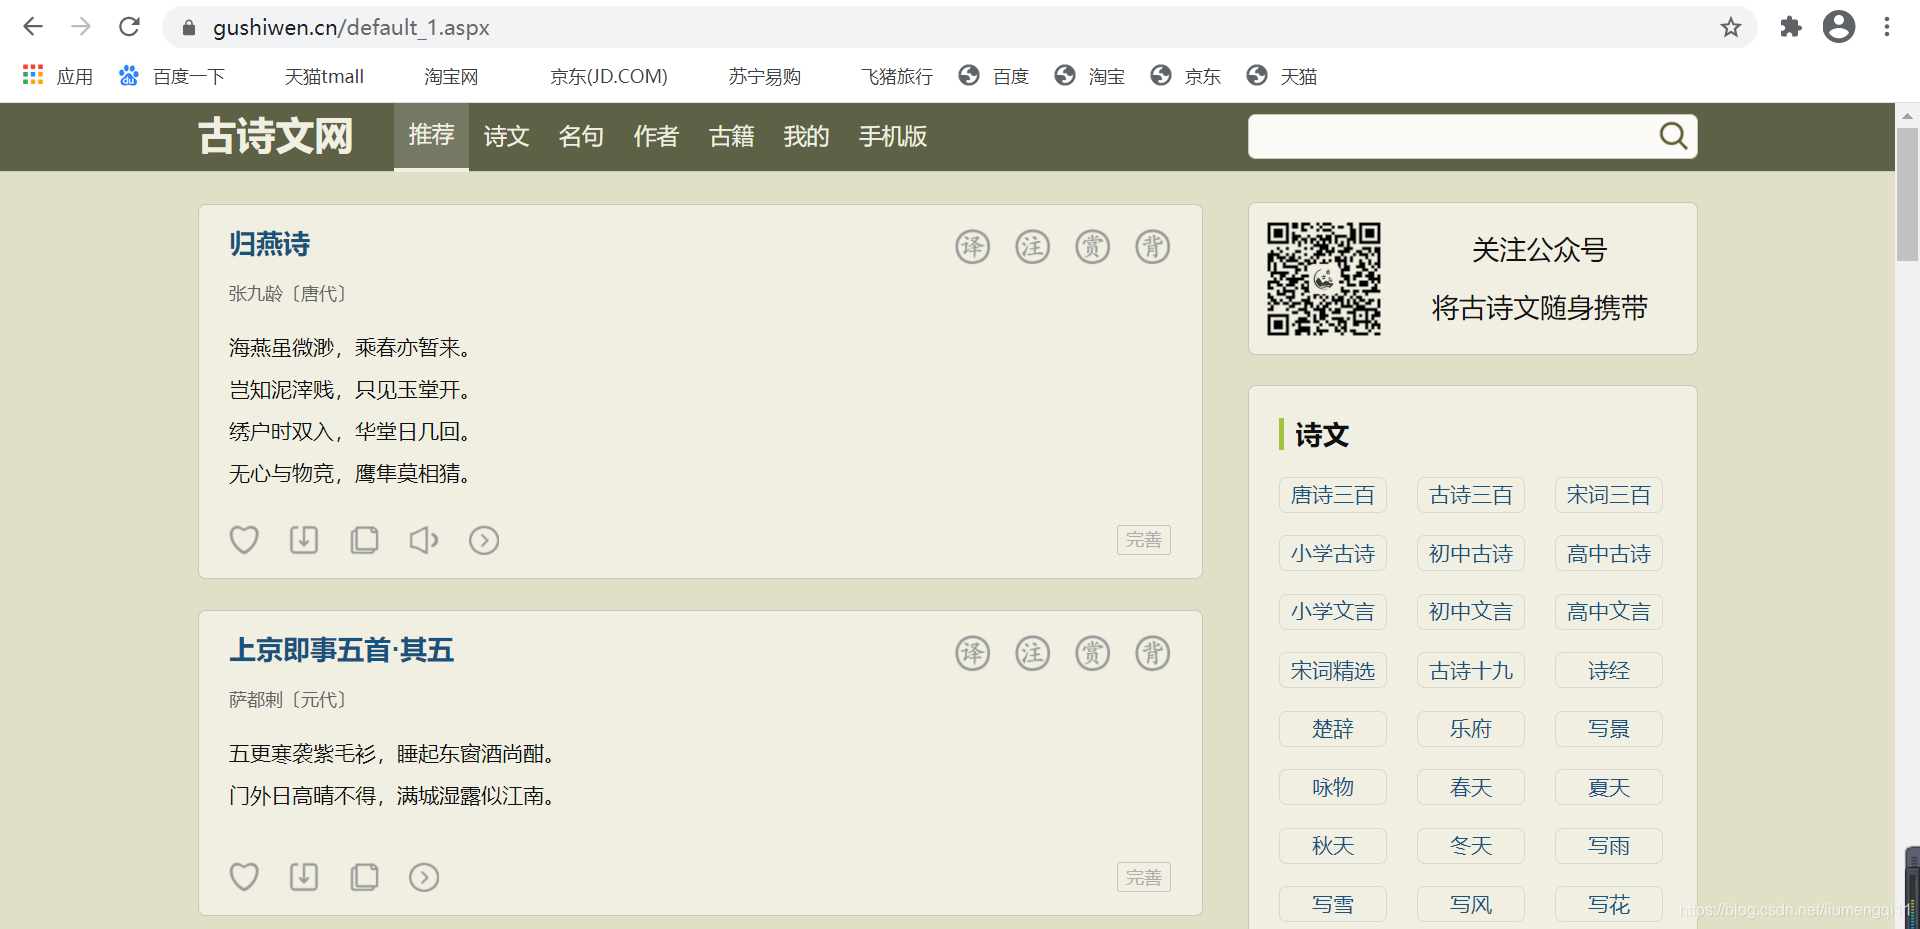Toggle 译 translation for 归燕诗
1920x929 pixels.
tap(973, 247)
